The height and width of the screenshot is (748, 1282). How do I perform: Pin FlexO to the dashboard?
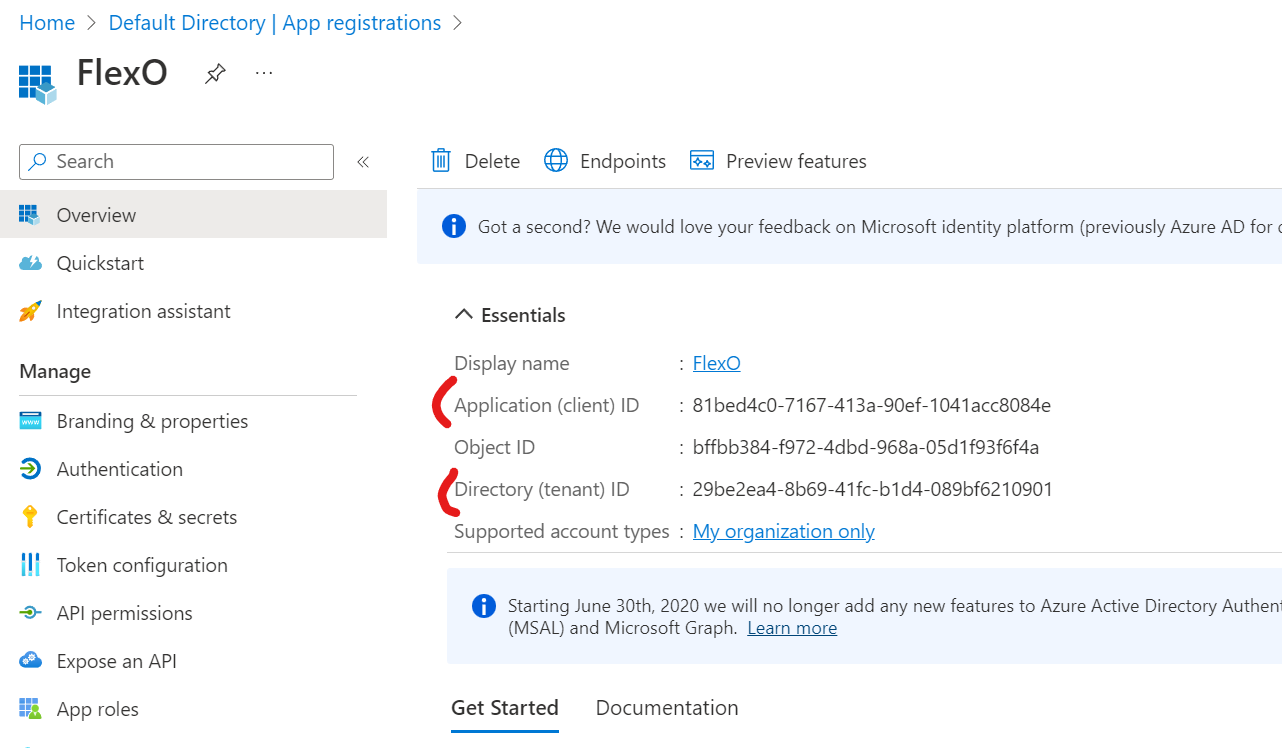(x=215, y=74)
